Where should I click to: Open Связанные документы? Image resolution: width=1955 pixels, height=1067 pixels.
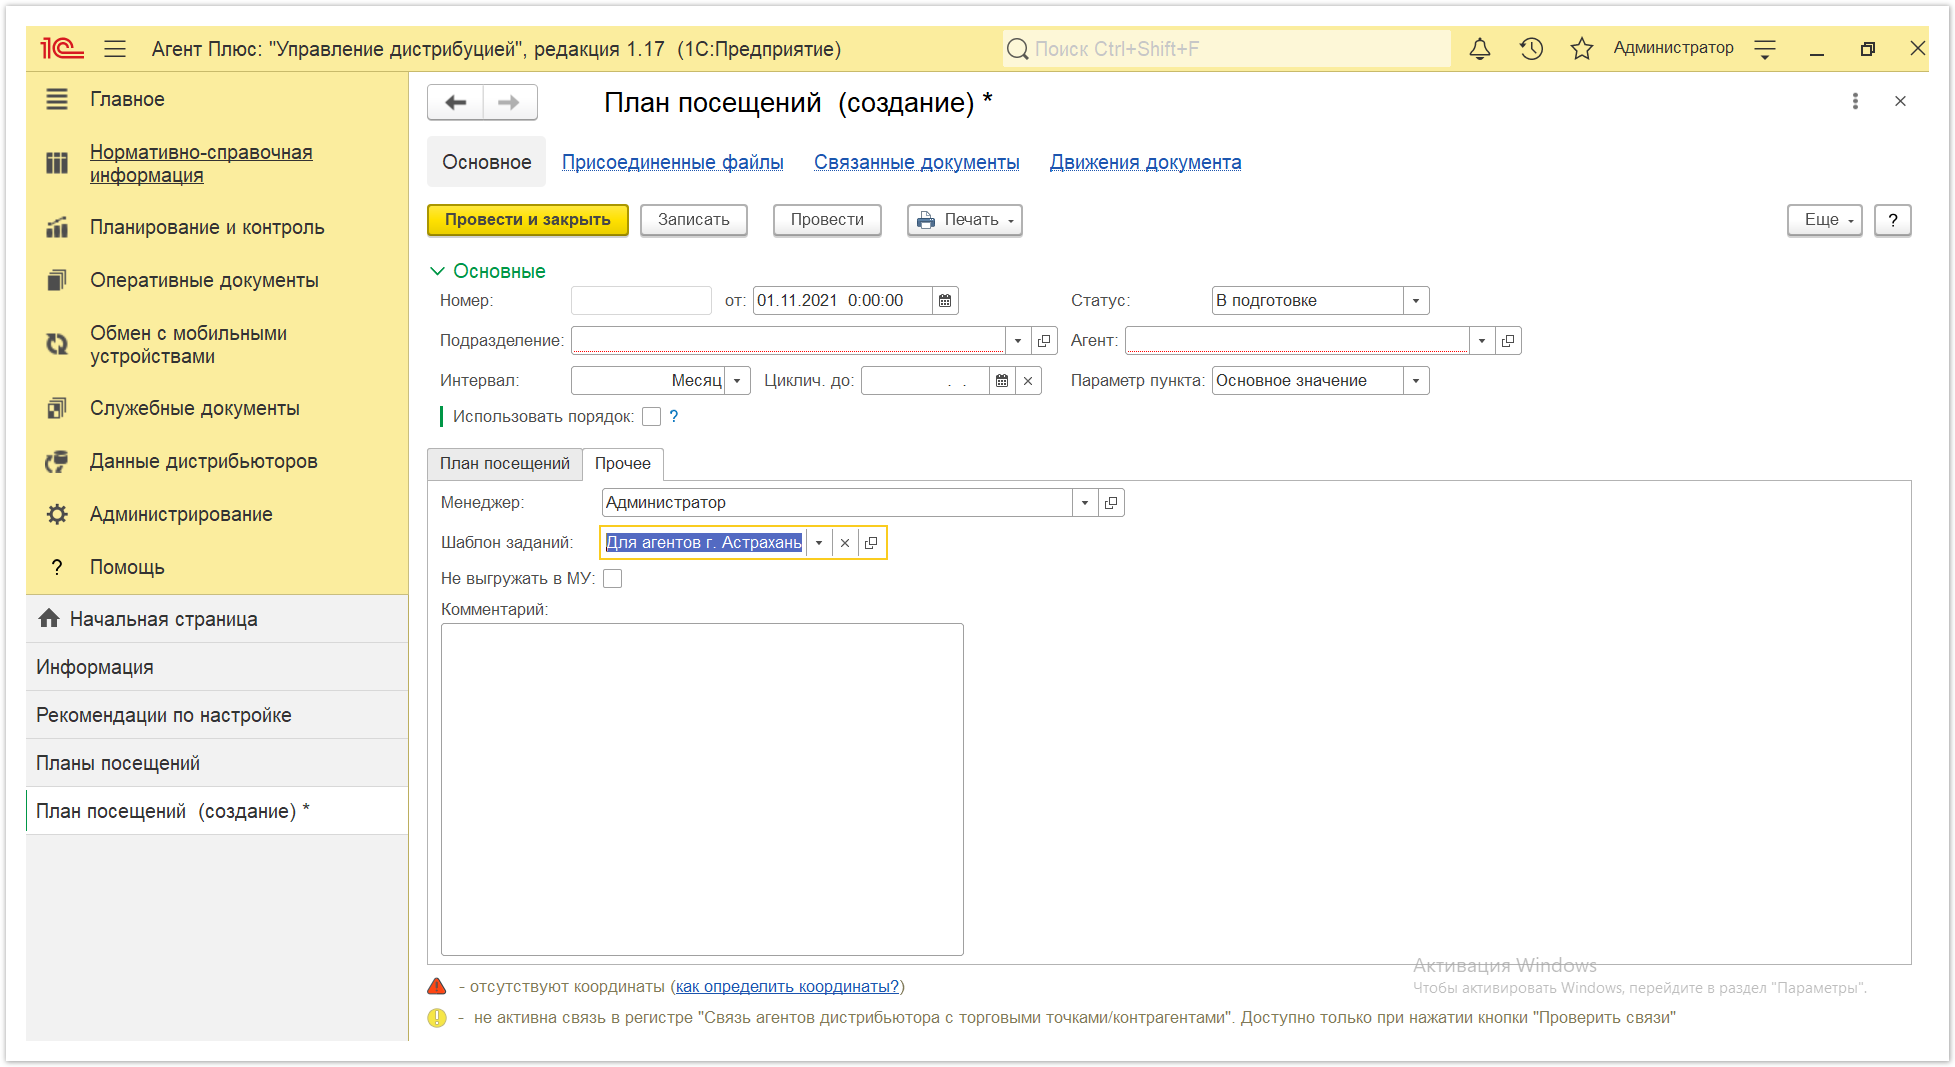point(917,162)
